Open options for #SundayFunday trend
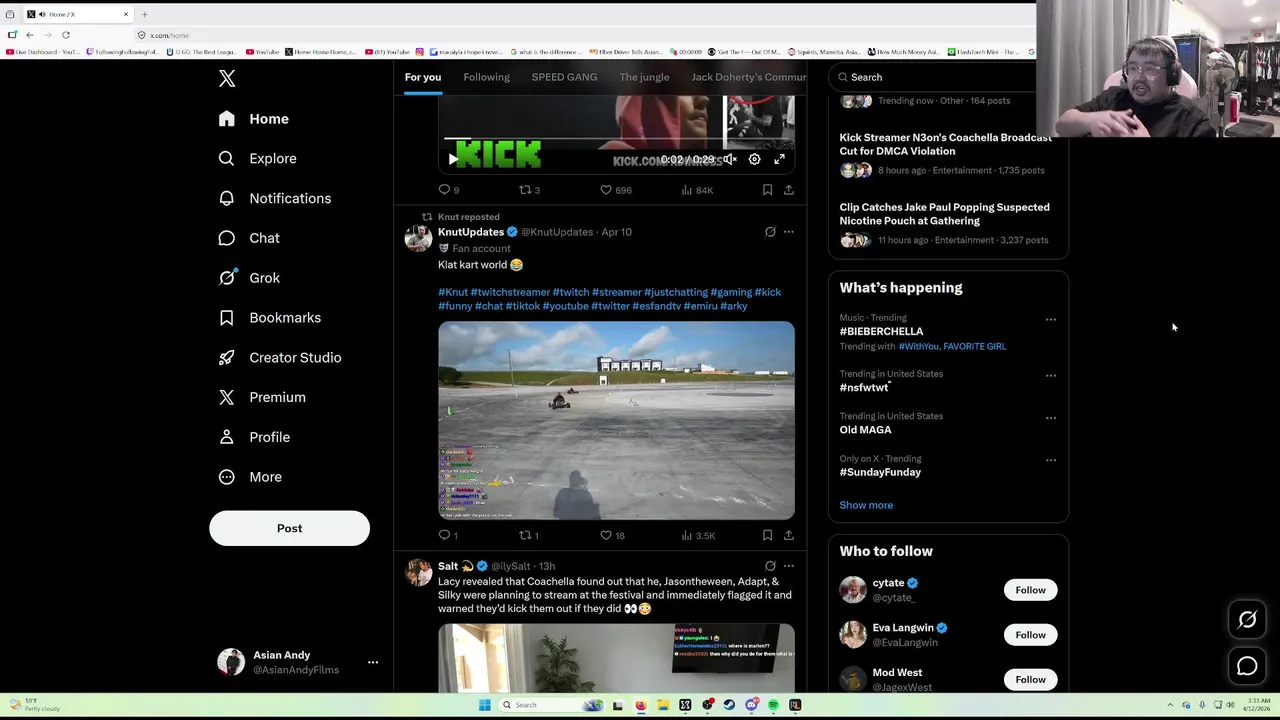 [x=1050, y=461]
